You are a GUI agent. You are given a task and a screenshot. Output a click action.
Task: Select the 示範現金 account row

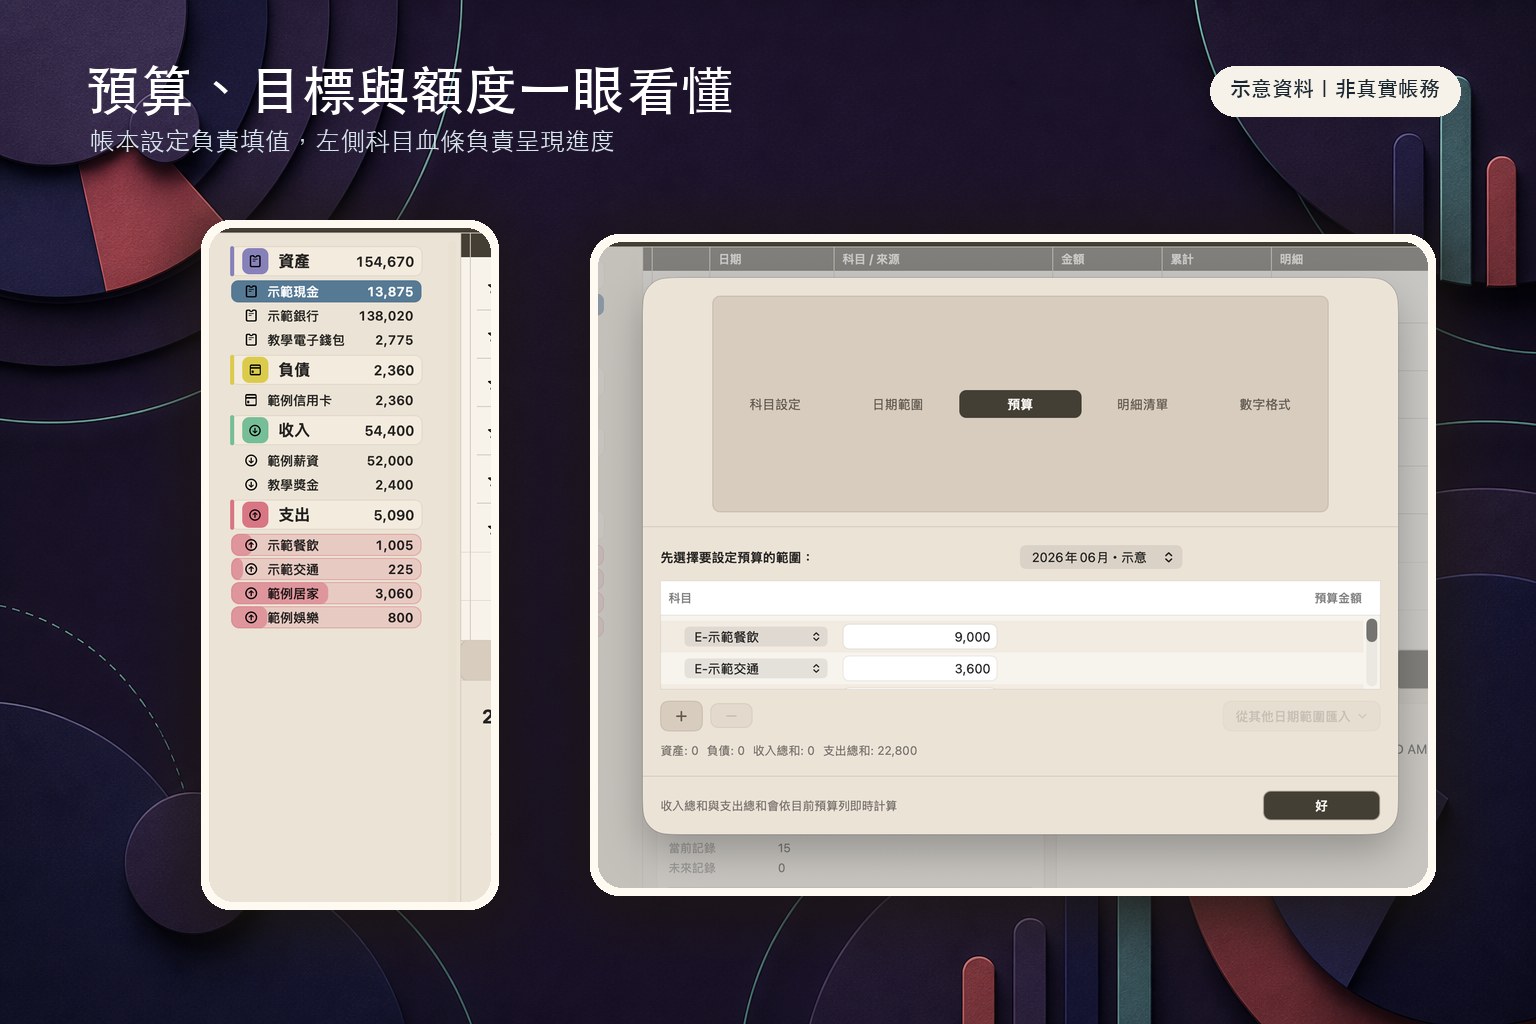point(326,291)
